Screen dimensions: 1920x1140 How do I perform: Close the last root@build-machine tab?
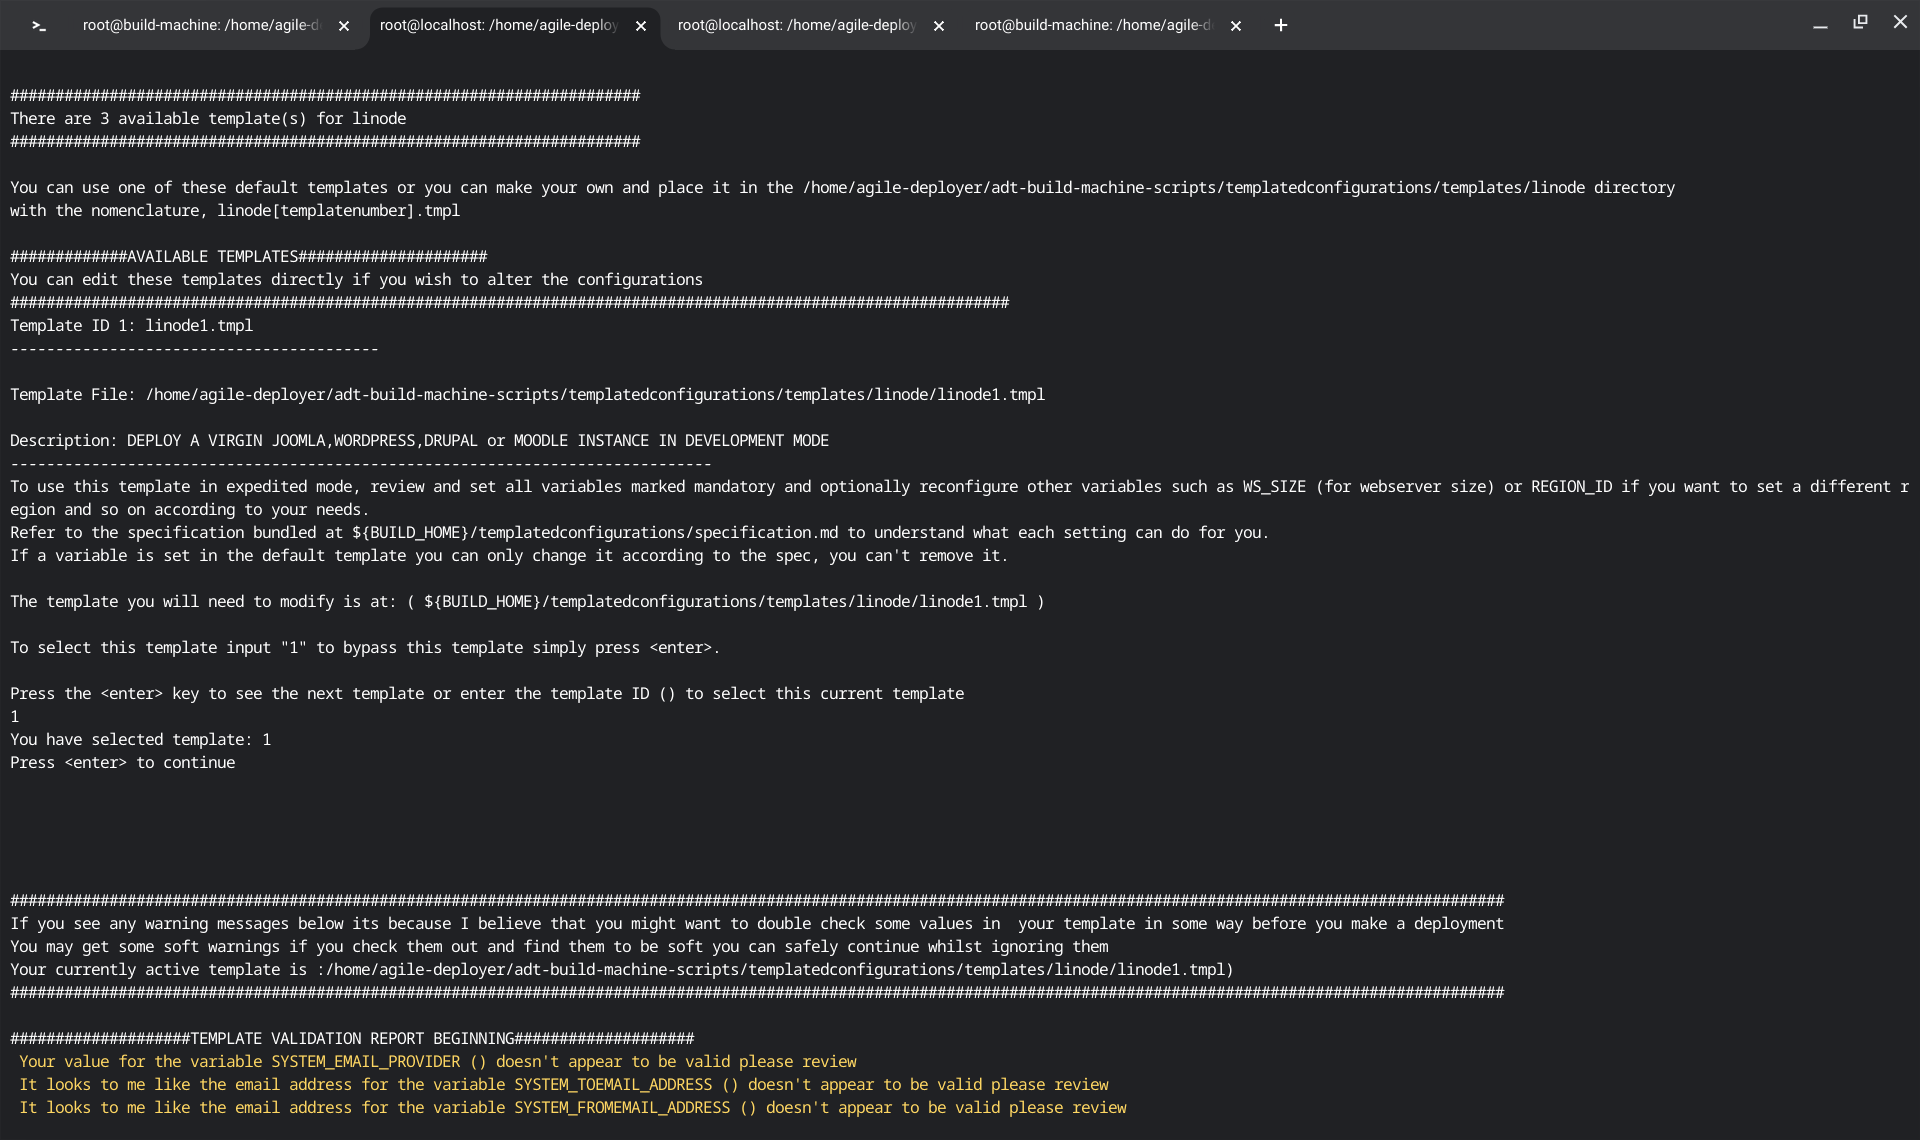pos(1236,26)
